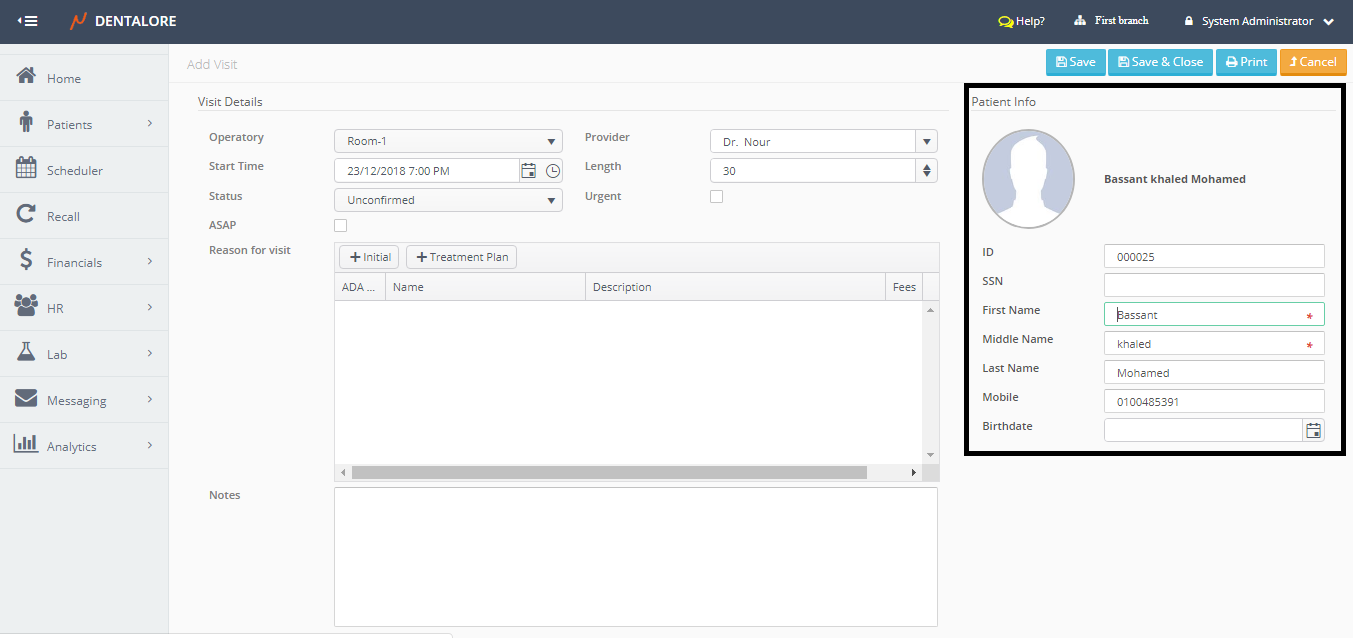Click the Help speech bubble icon
The image size is (1353, 638).
click(x=1005, y=21)
